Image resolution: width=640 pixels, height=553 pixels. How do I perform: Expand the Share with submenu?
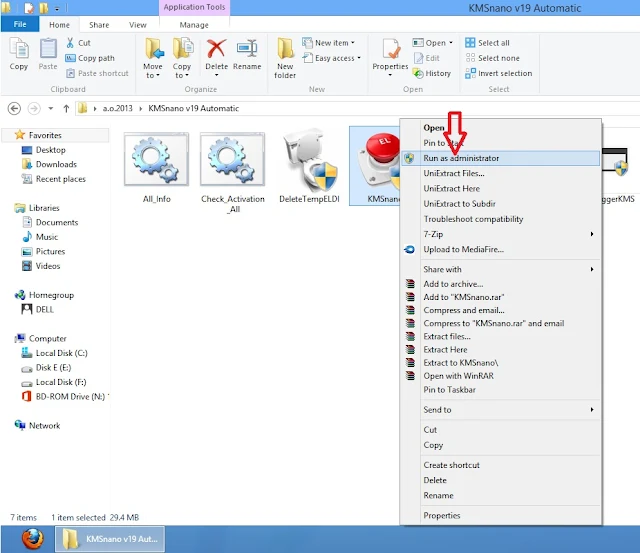(501, 269)
